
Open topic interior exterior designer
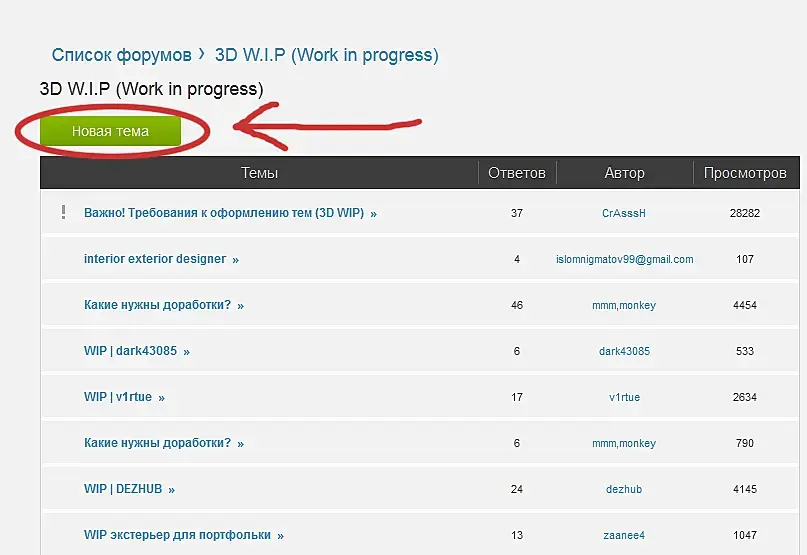tap(155, 258)
